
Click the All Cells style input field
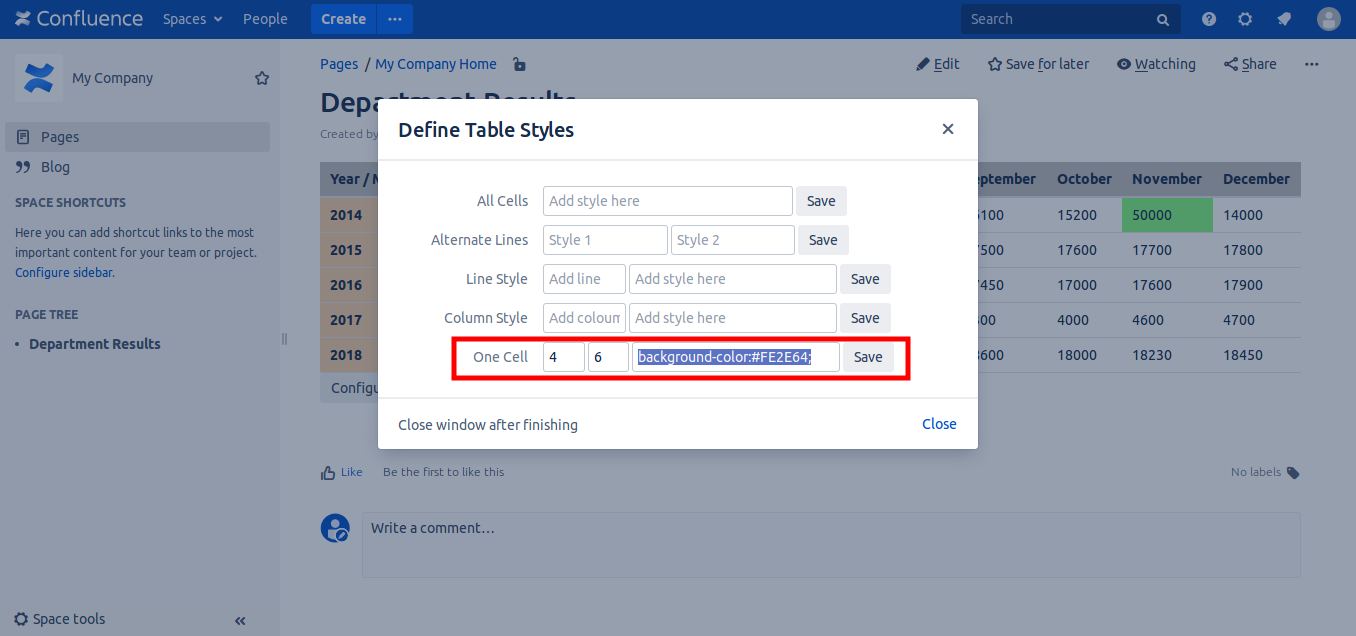[667, 201]
